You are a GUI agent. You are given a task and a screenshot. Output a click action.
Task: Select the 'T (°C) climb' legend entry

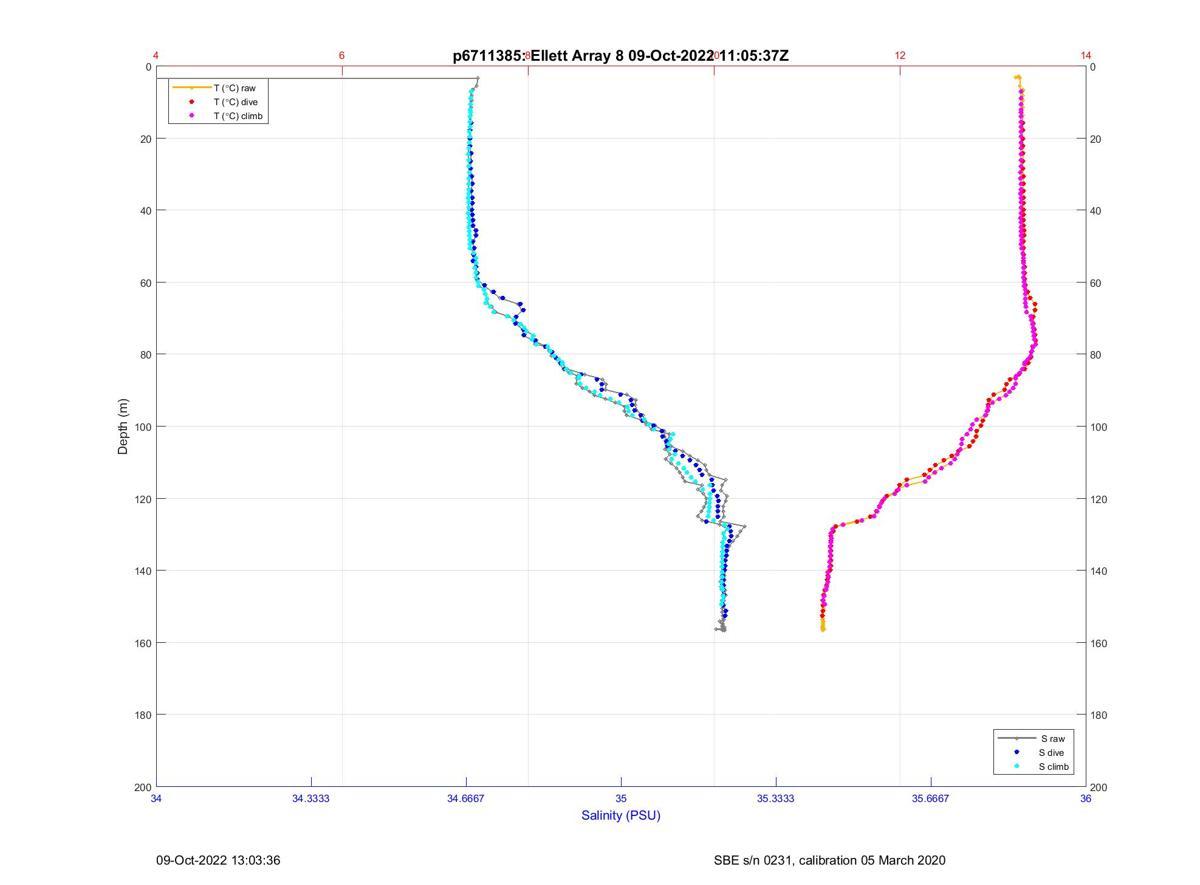(239, 116)
